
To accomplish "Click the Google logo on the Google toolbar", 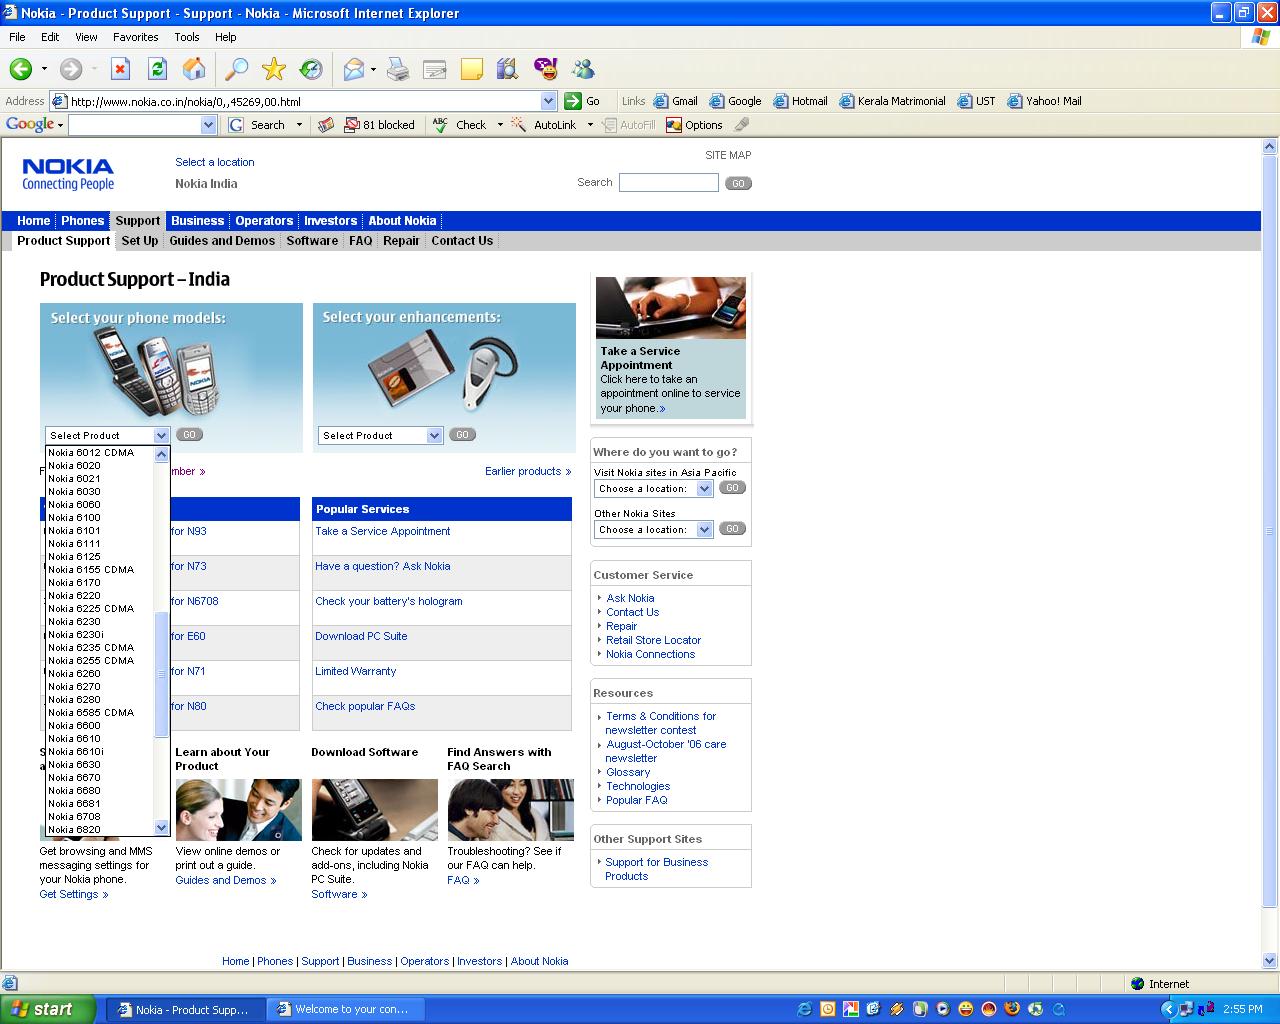I will [x=30, y=125].
